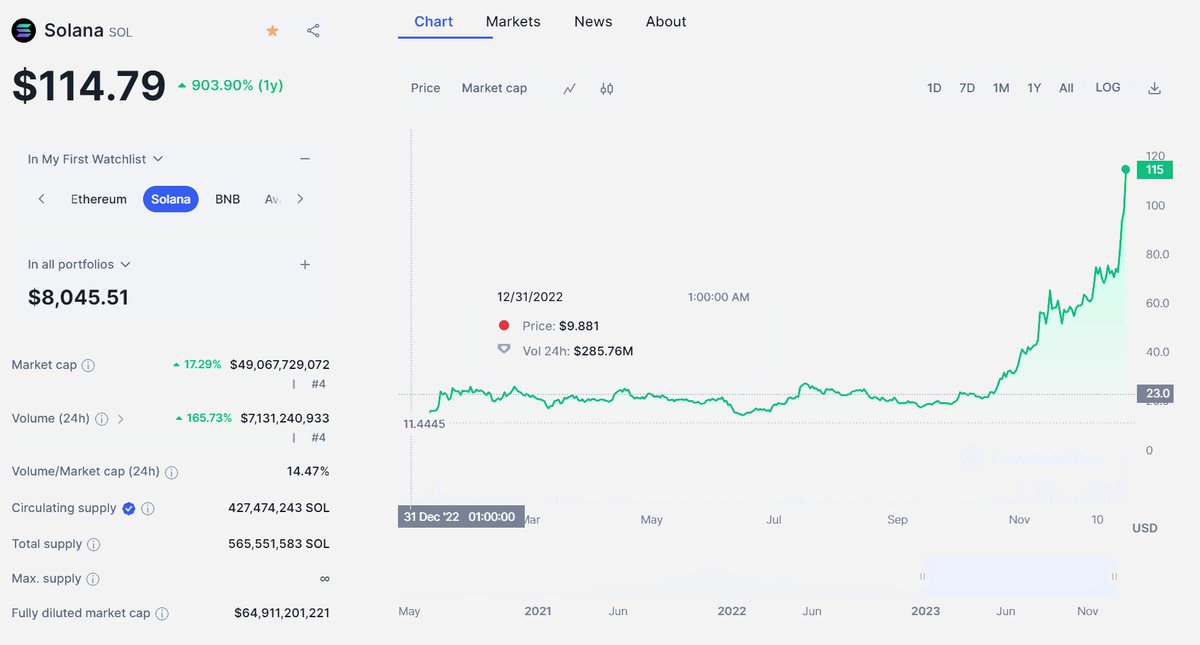Click the Solana logo icon
This screenshot has height=645, width=1200.
pos(23,31)
